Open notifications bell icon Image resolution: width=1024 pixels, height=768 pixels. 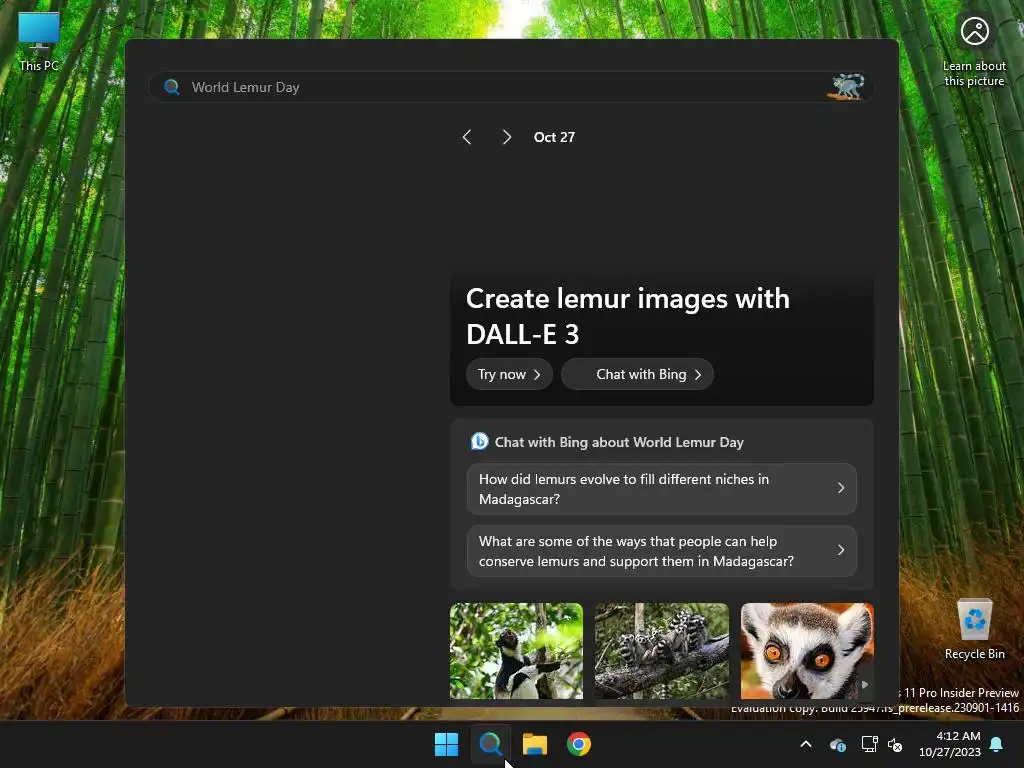997,744
